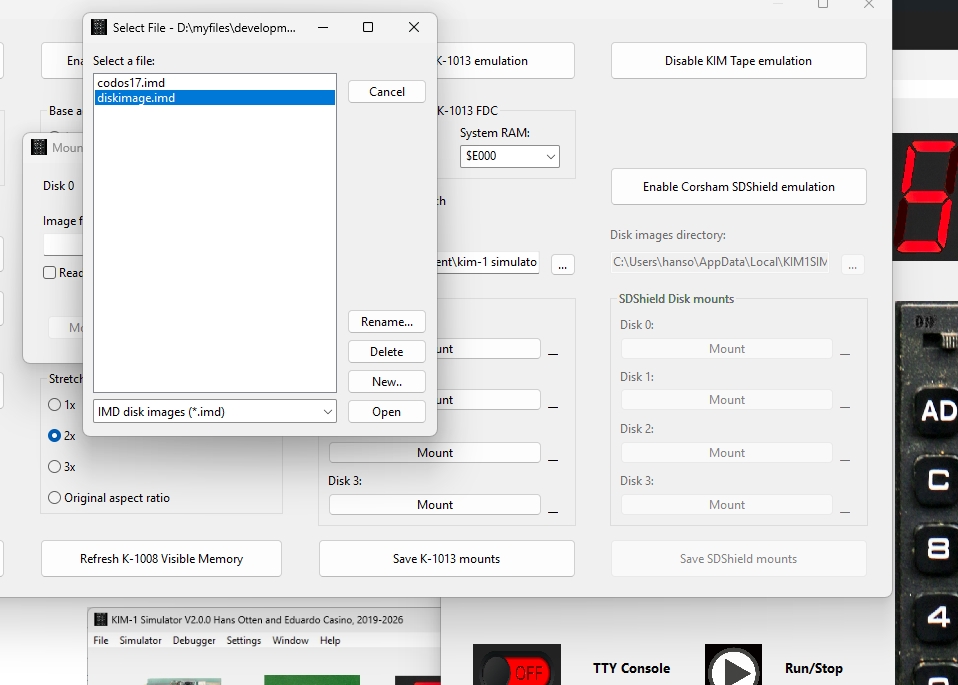The width and height of the screenshot is (958, 685).
Task: Click Enable Corsham SDShield emulation
Action: click(738, 186)
